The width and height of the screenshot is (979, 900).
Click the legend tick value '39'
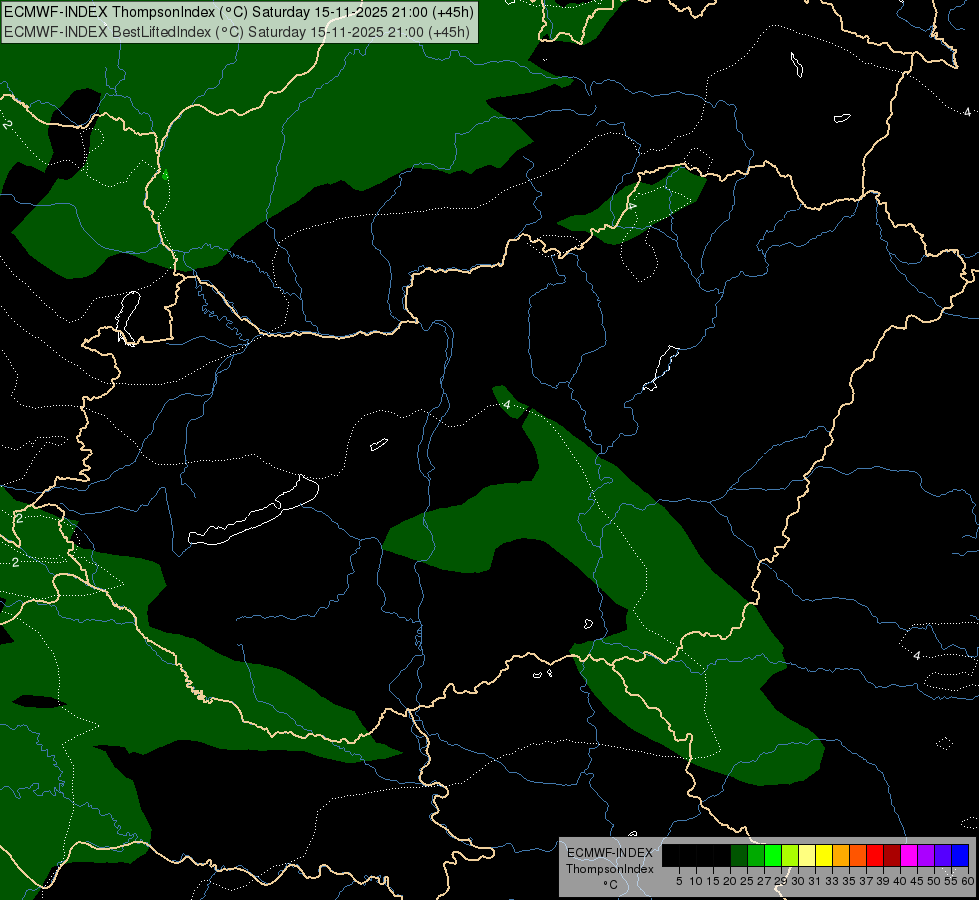pyautogui.click(x=883, y=881)
